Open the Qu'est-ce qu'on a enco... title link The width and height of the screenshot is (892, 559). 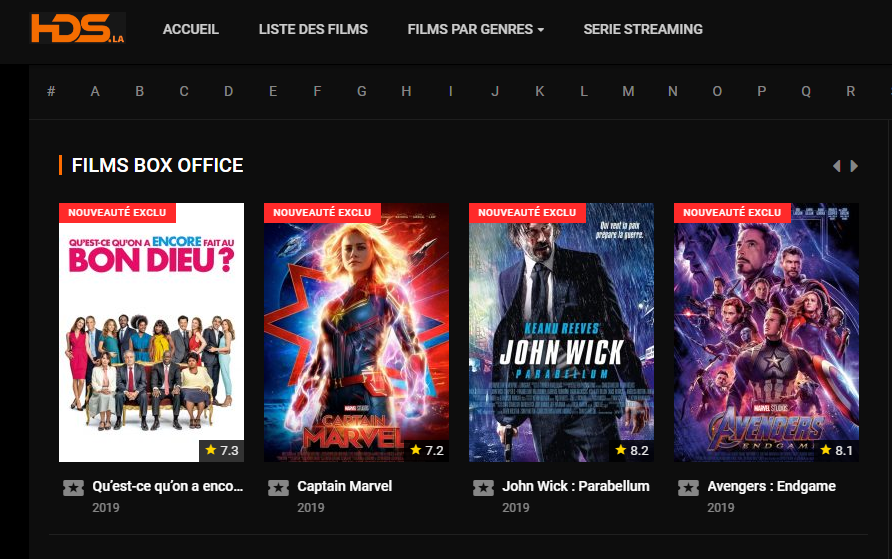click(168, 486)
